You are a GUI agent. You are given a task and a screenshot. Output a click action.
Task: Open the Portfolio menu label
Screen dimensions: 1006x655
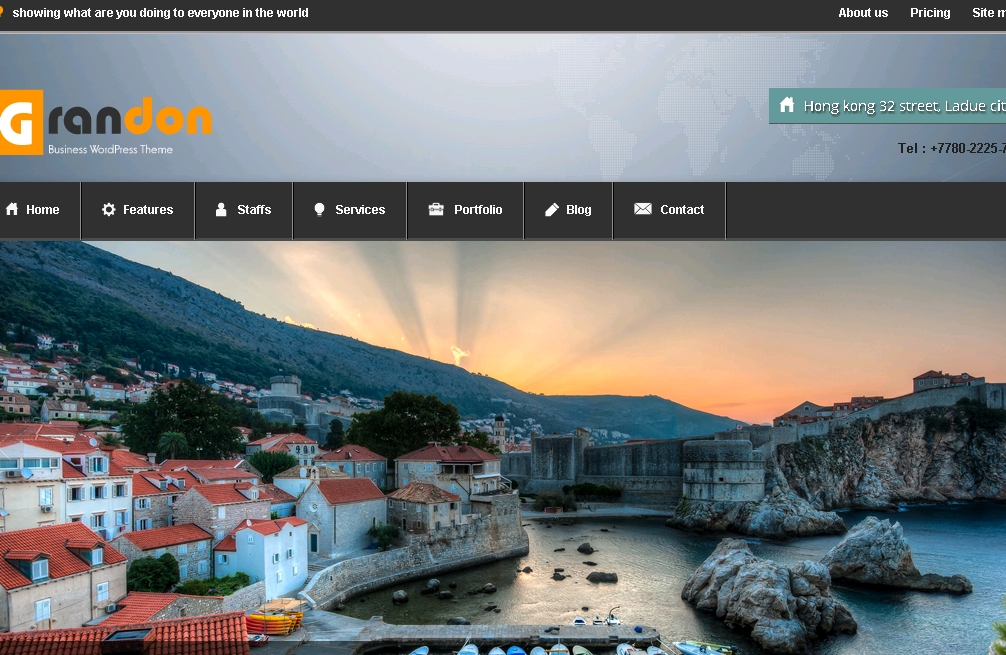478,210
